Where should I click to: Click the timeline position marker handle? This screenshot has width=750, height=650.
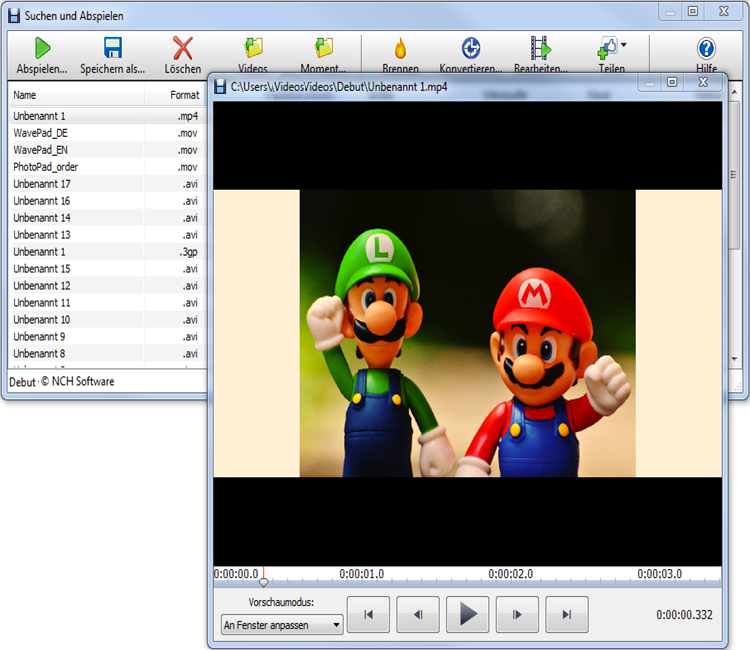tap(264, 583)
